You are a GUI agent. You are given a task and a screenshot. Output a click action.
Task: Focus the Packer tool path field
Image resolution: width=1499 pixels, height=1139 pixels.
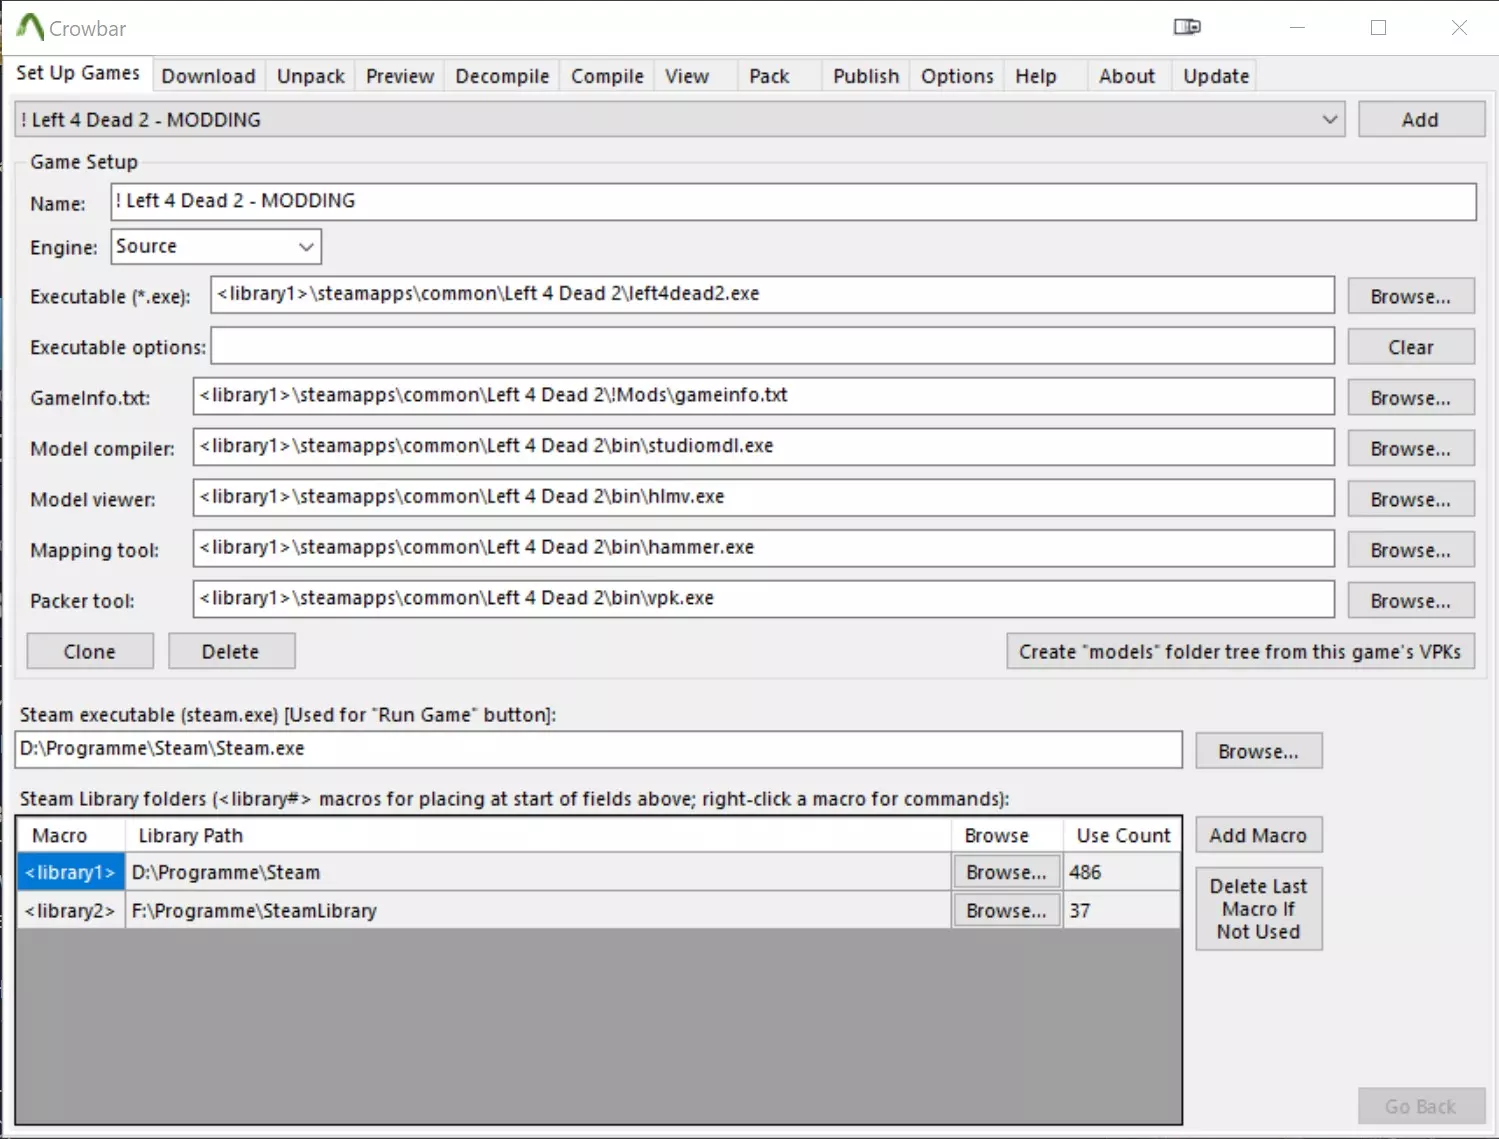point(763,600)
